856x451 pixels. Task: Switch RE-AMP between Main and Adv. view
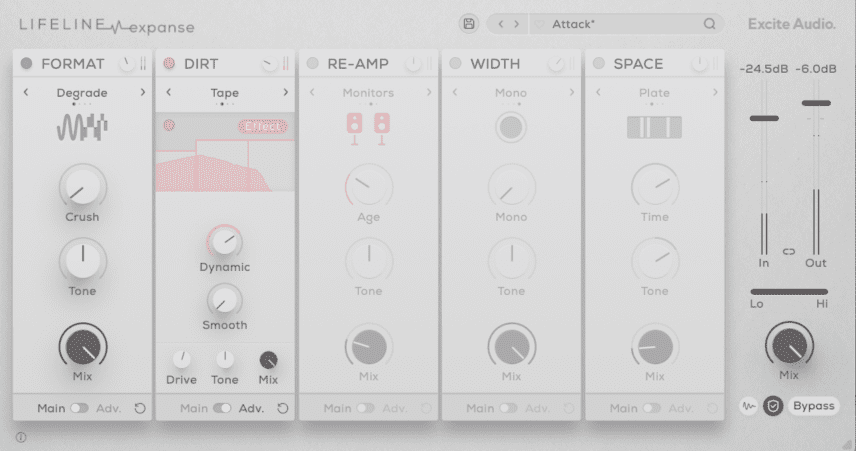click(x=365, y=408)
